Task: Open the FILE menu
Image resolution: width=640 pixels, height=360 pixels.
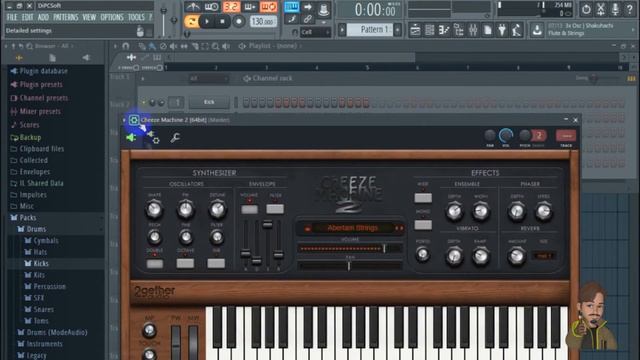Action: click(12, 17)
